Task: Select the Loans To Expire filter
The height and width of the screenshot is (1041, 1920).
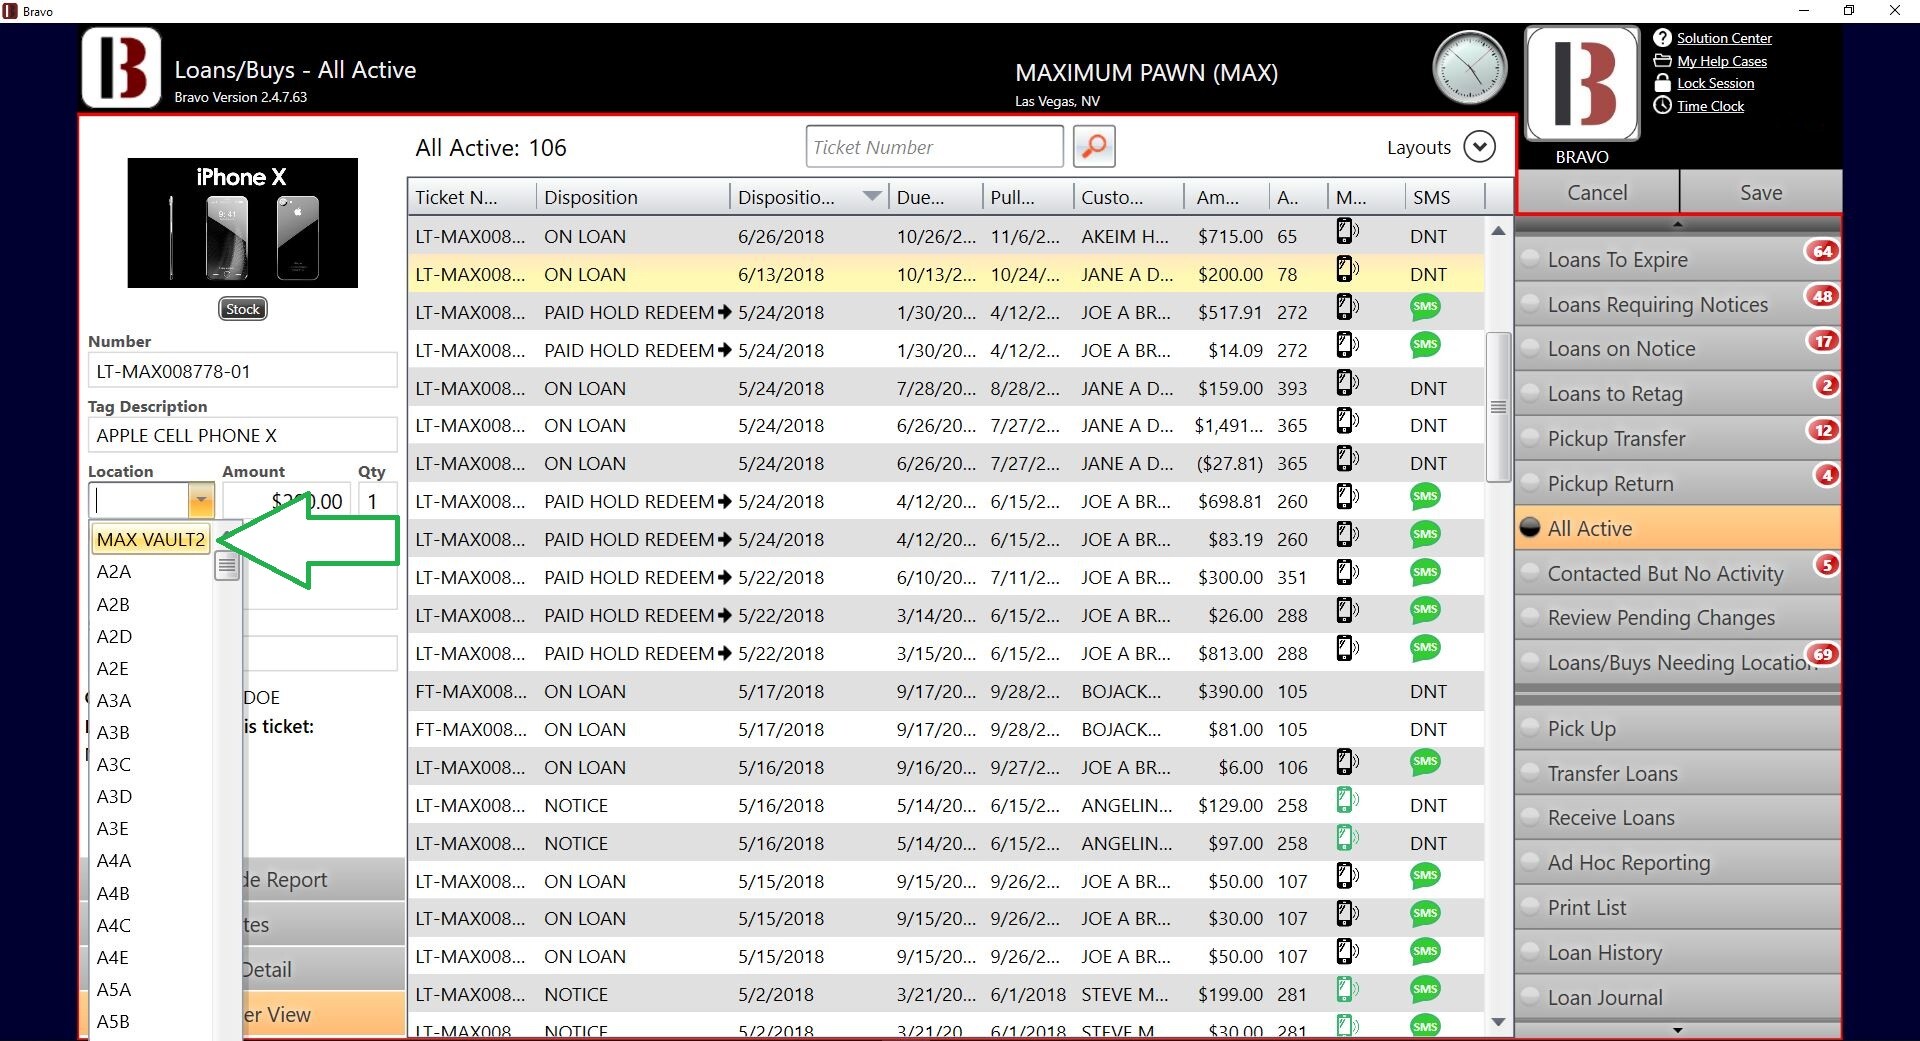Action: pyautogui.click(x=1678, y=259)
